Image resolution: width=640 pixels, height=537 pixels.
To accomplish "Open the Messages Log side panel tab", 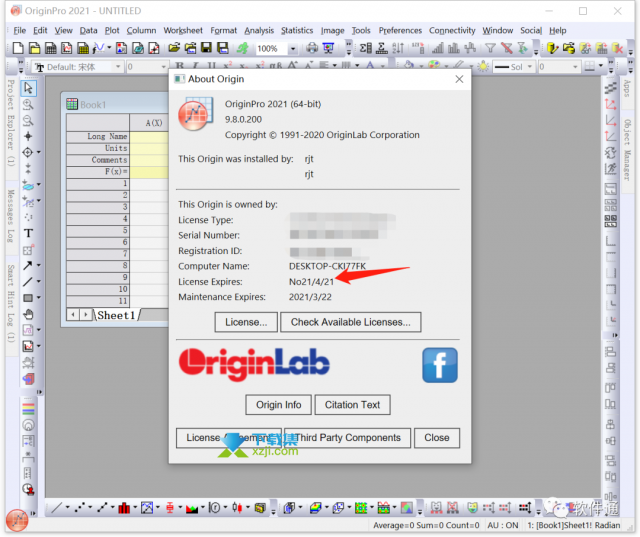I will pos(11,215).
